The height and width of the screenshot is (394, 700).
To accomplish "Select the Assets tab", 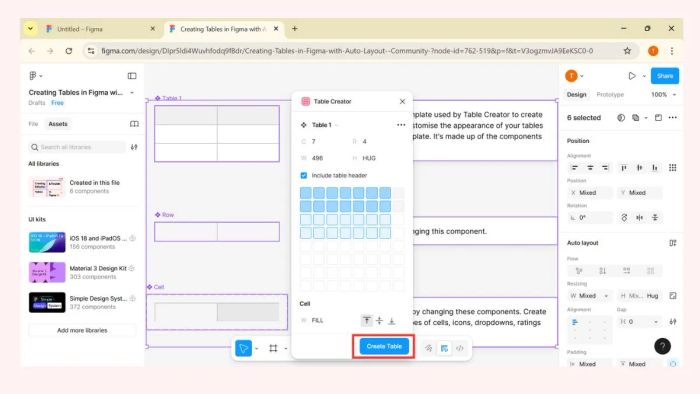I will pyautogui.click(x=58, y=124).
